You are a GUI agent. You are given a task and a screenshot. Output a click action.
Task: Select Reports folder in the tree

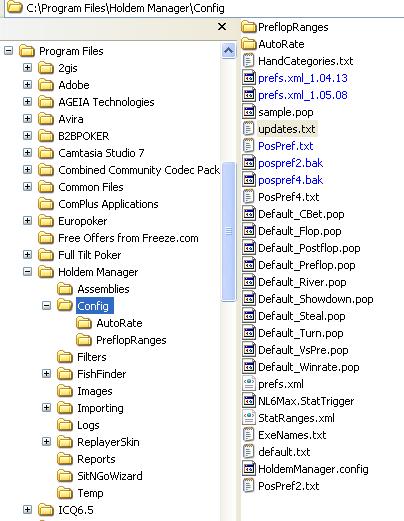tap(96, 459)
